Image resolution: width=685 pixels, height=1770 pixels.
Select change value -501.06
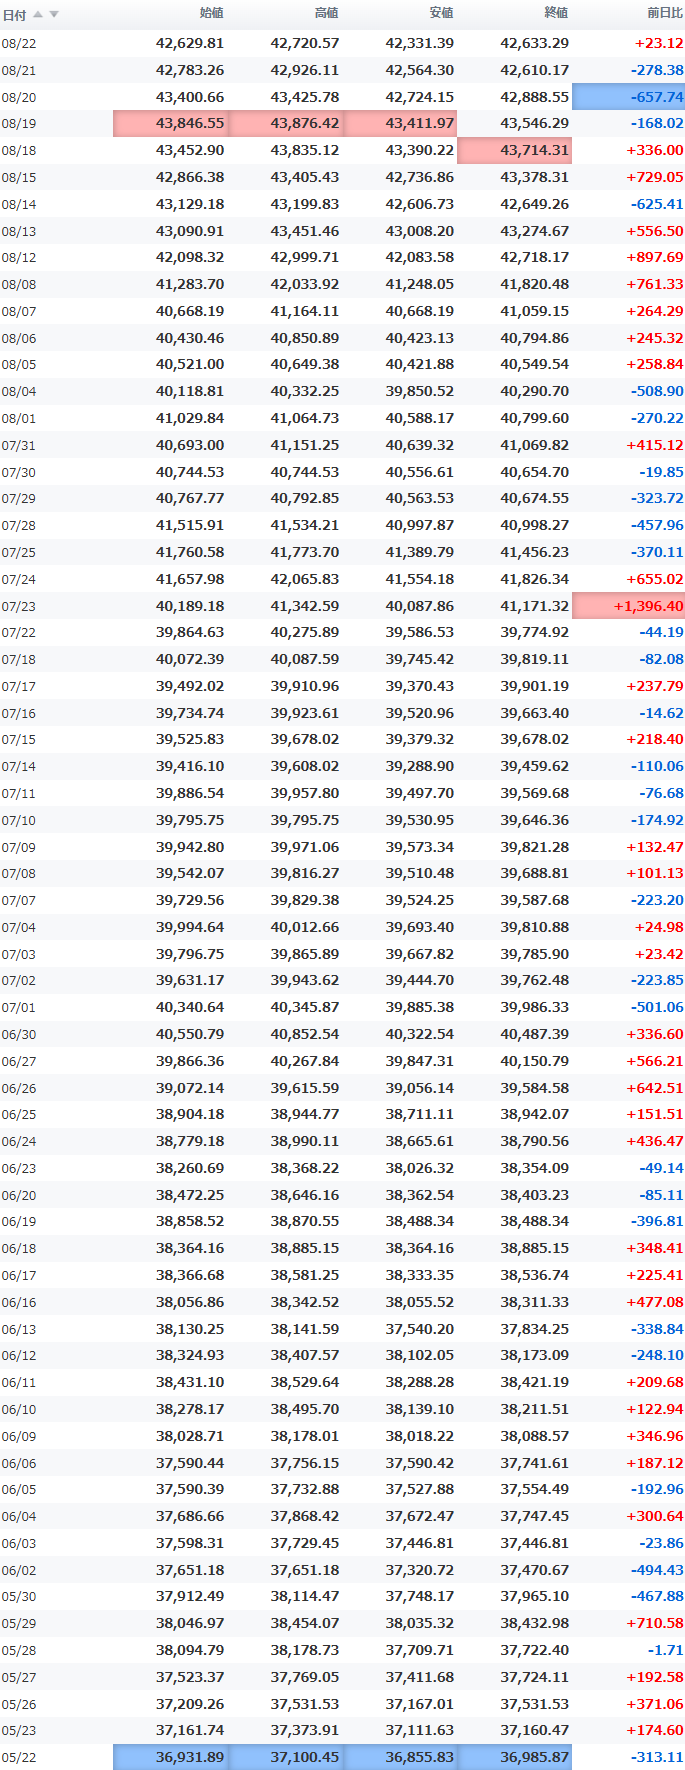[657, 1007]
